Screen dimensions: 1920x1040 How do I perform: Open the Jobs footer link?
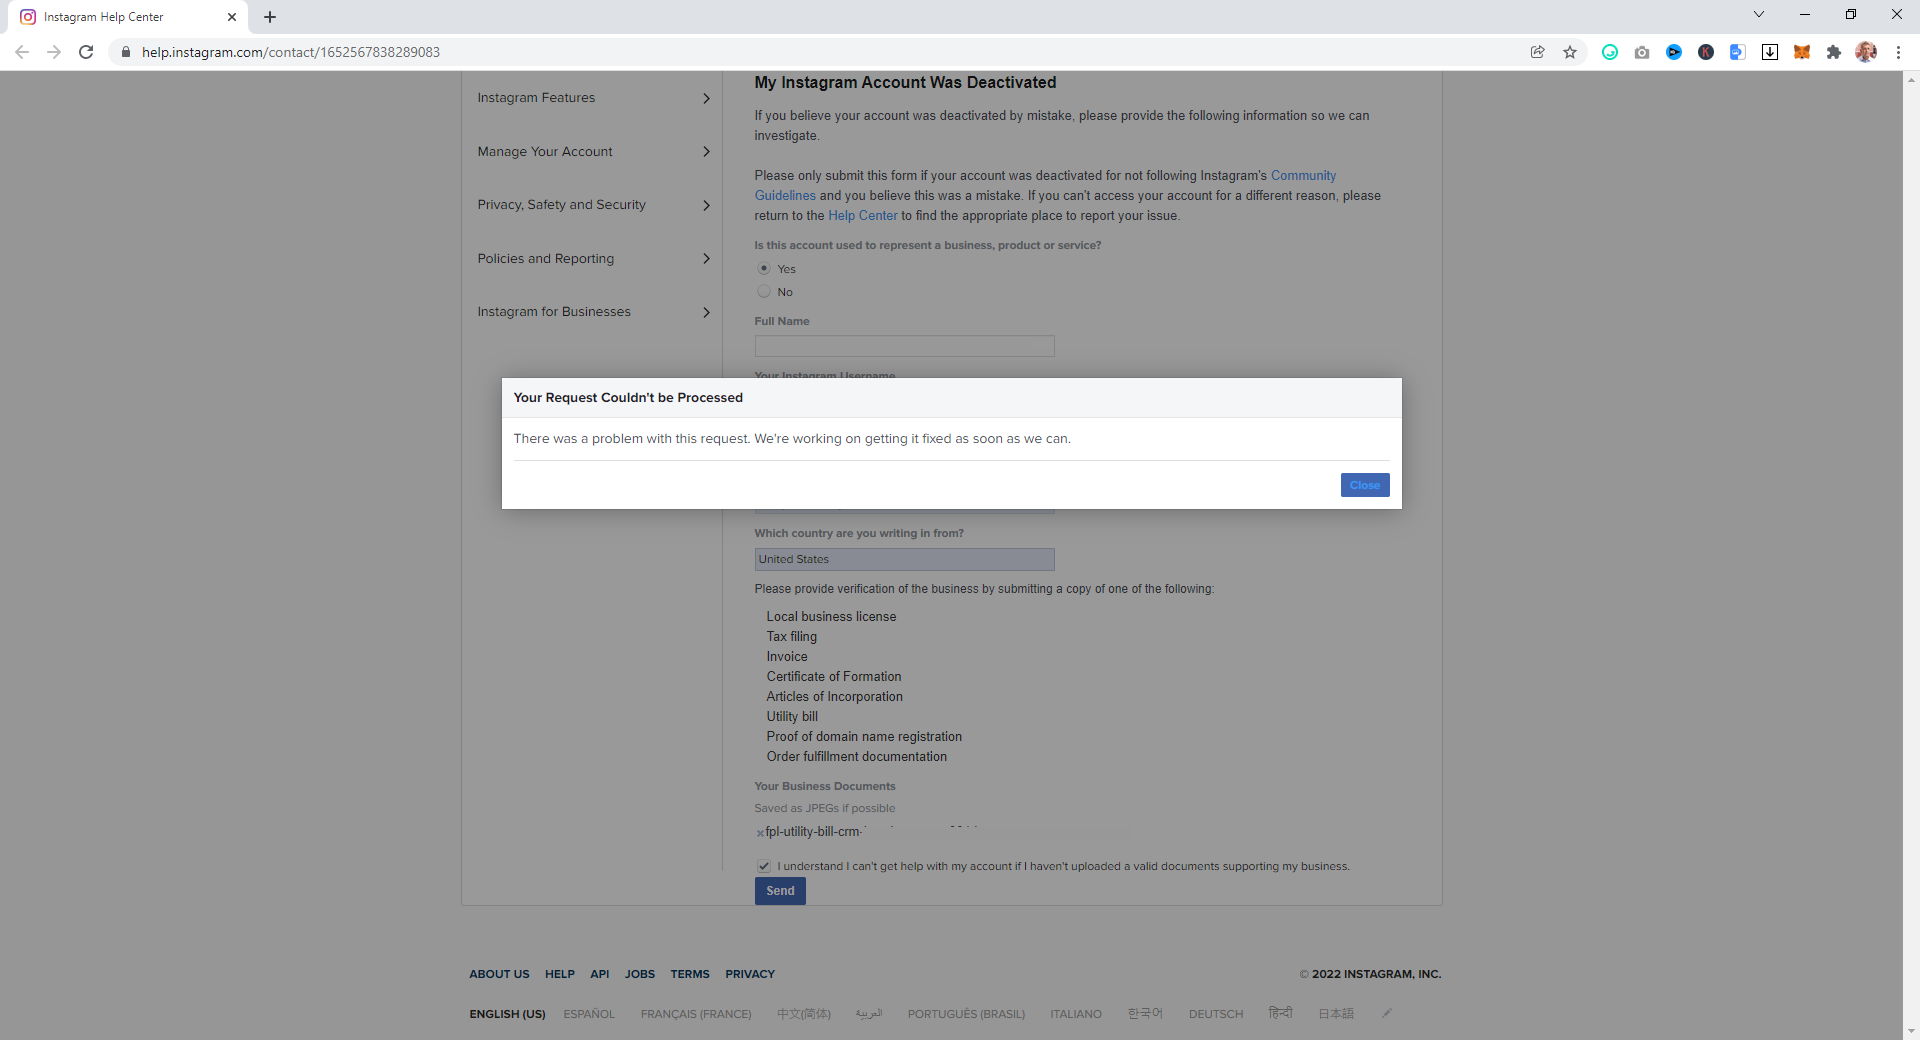[x=640, y=974]
